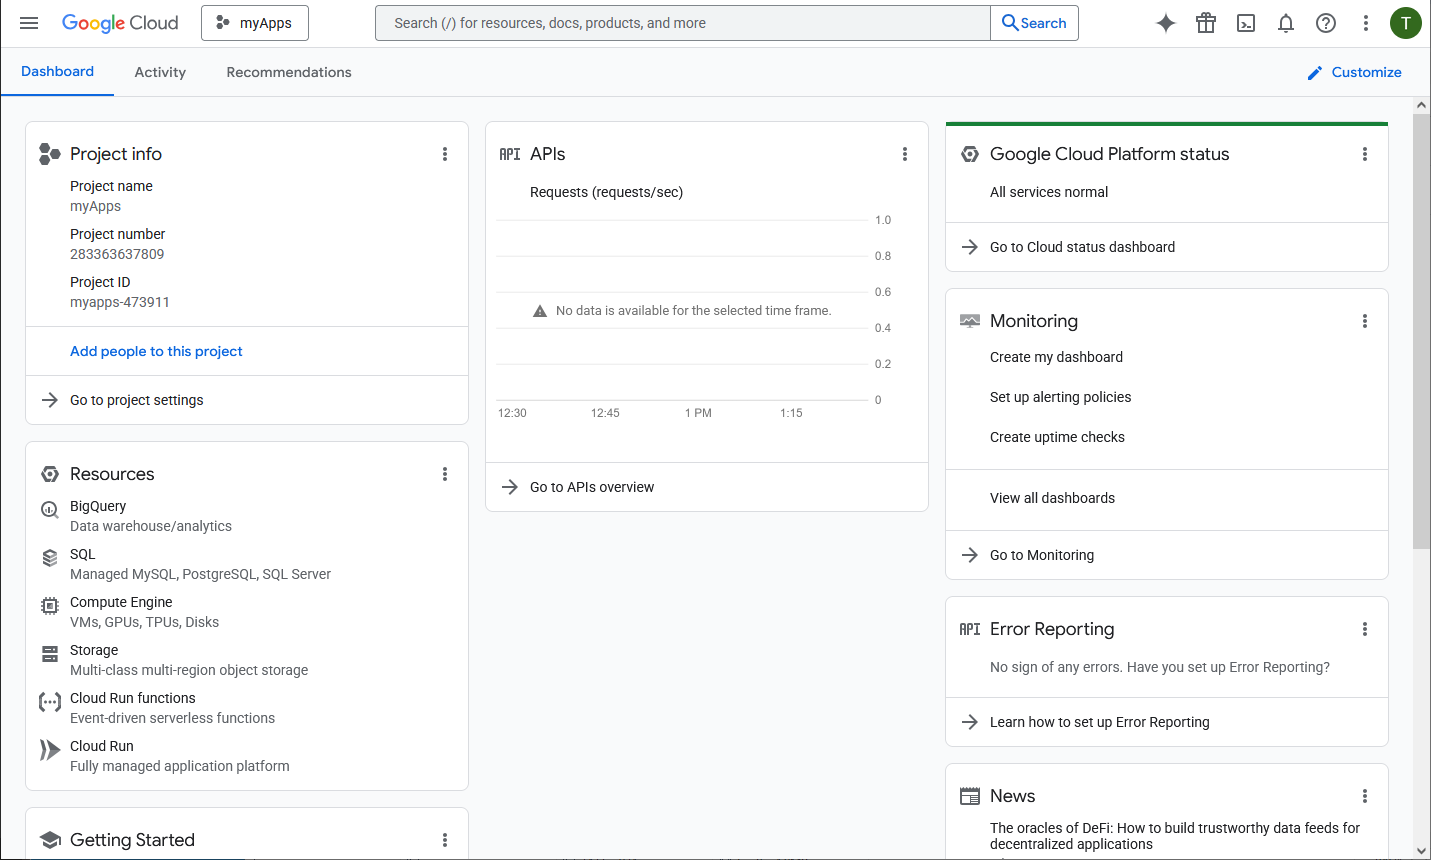Image resolution: width=1431 pixels, height=860 pixels.
Task: Go to APIs overview
Action: [592, 487]
